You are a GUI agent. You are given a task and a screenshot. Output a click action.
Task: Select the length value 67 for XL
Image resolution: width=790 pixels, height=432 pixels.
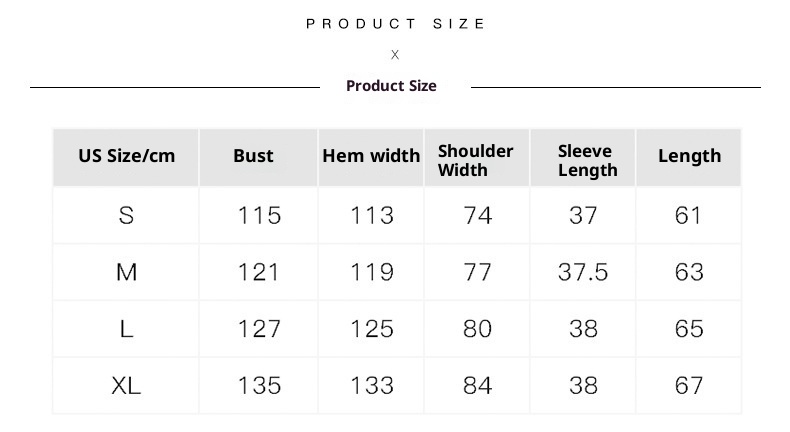point(689,385)
